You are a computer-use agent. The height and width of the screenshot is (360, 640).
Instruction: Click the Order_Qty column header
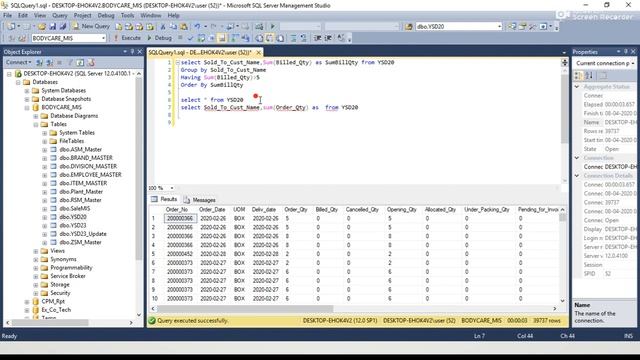296,209
